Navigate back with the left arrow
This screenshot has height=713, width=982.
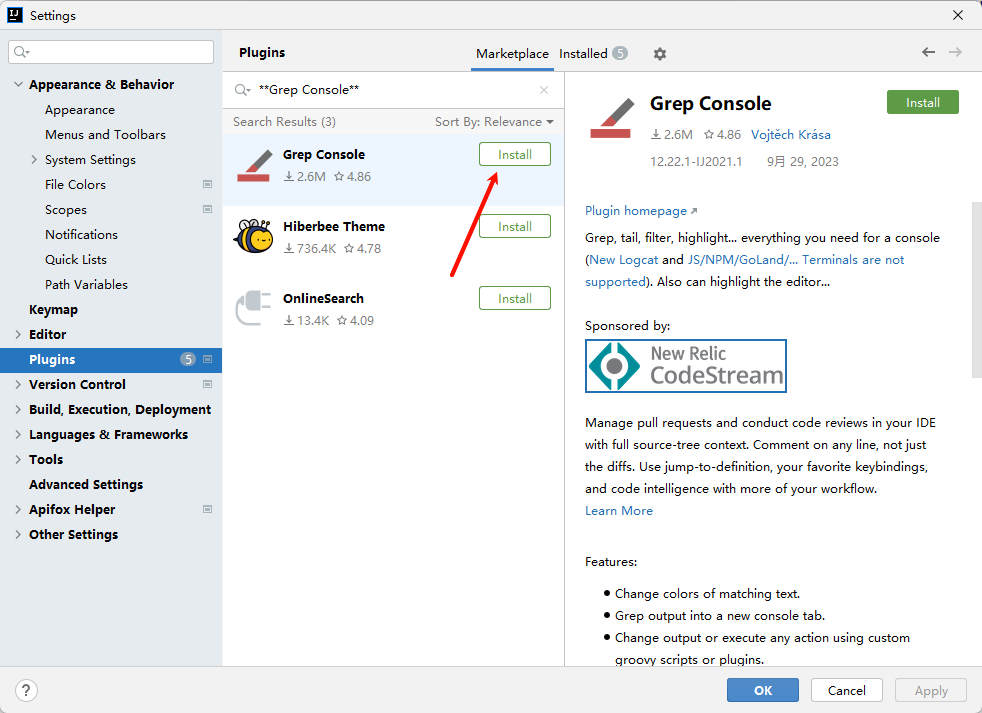click(x=928, y=52)
